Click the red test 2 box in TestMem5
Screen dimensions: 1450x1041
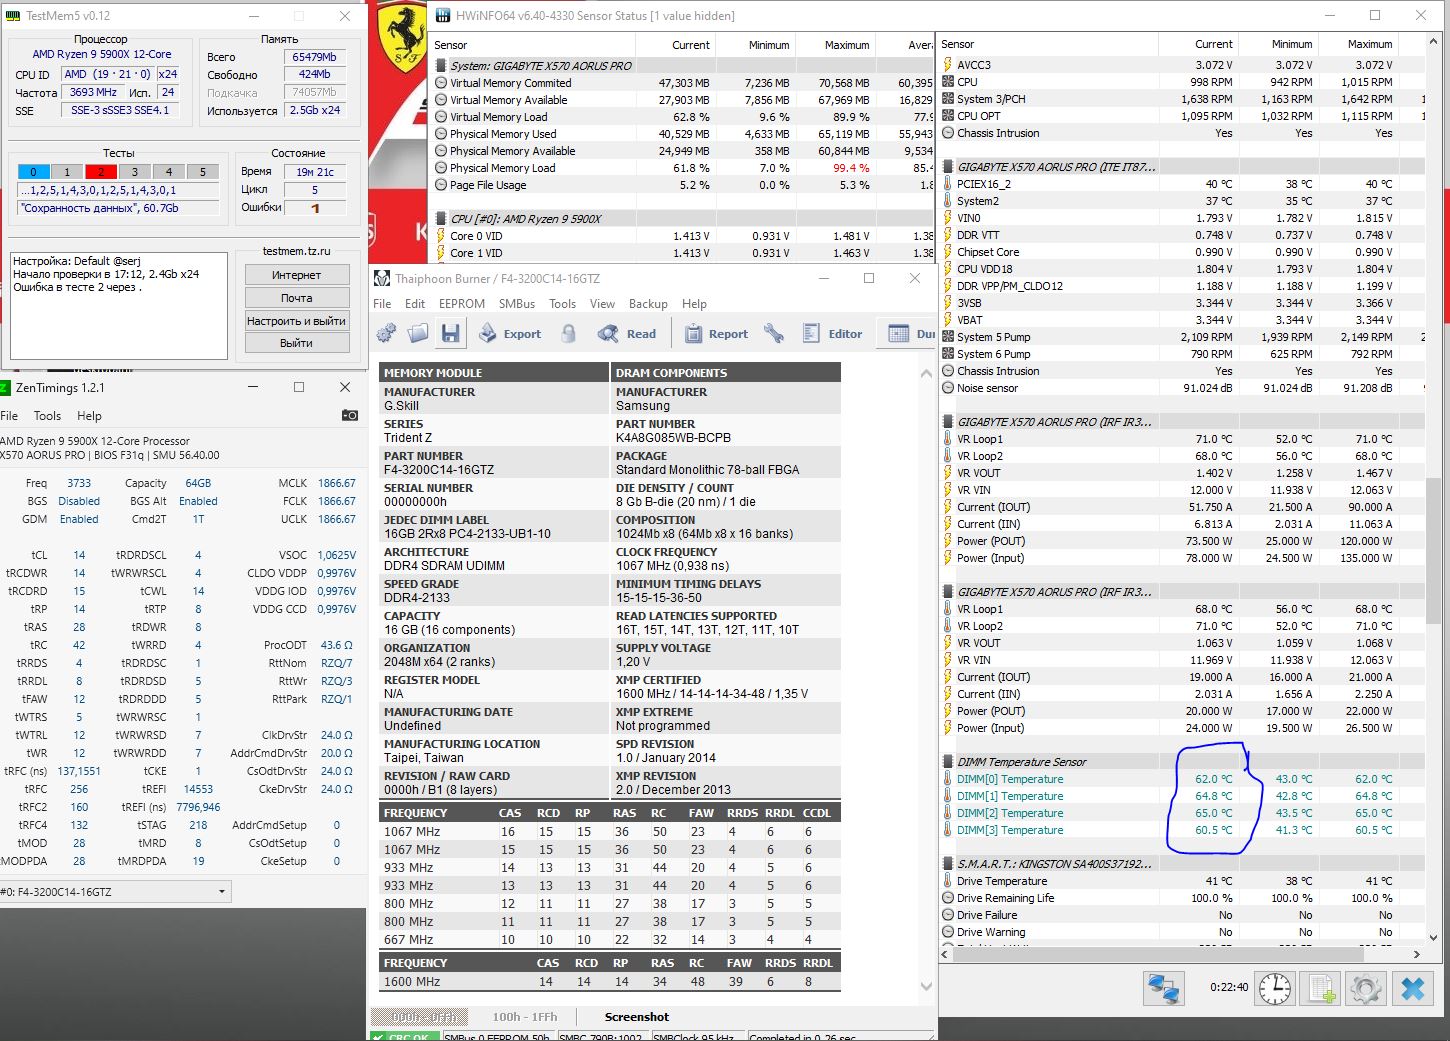click(101, 172)
